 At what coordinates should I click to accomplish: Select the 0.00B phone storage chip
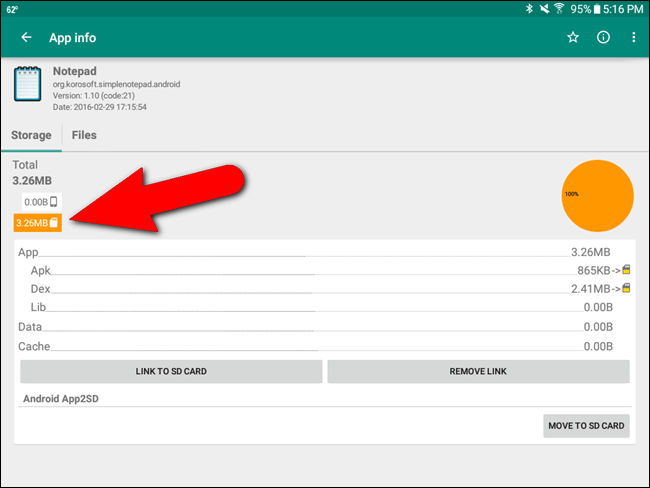pos(41,202)
